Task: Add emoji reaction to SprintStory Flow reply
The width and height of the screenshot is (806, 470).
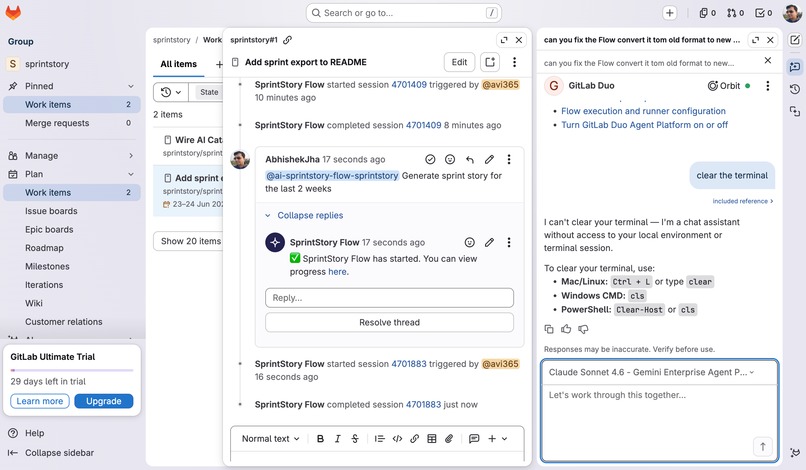Action: [469, 242]
